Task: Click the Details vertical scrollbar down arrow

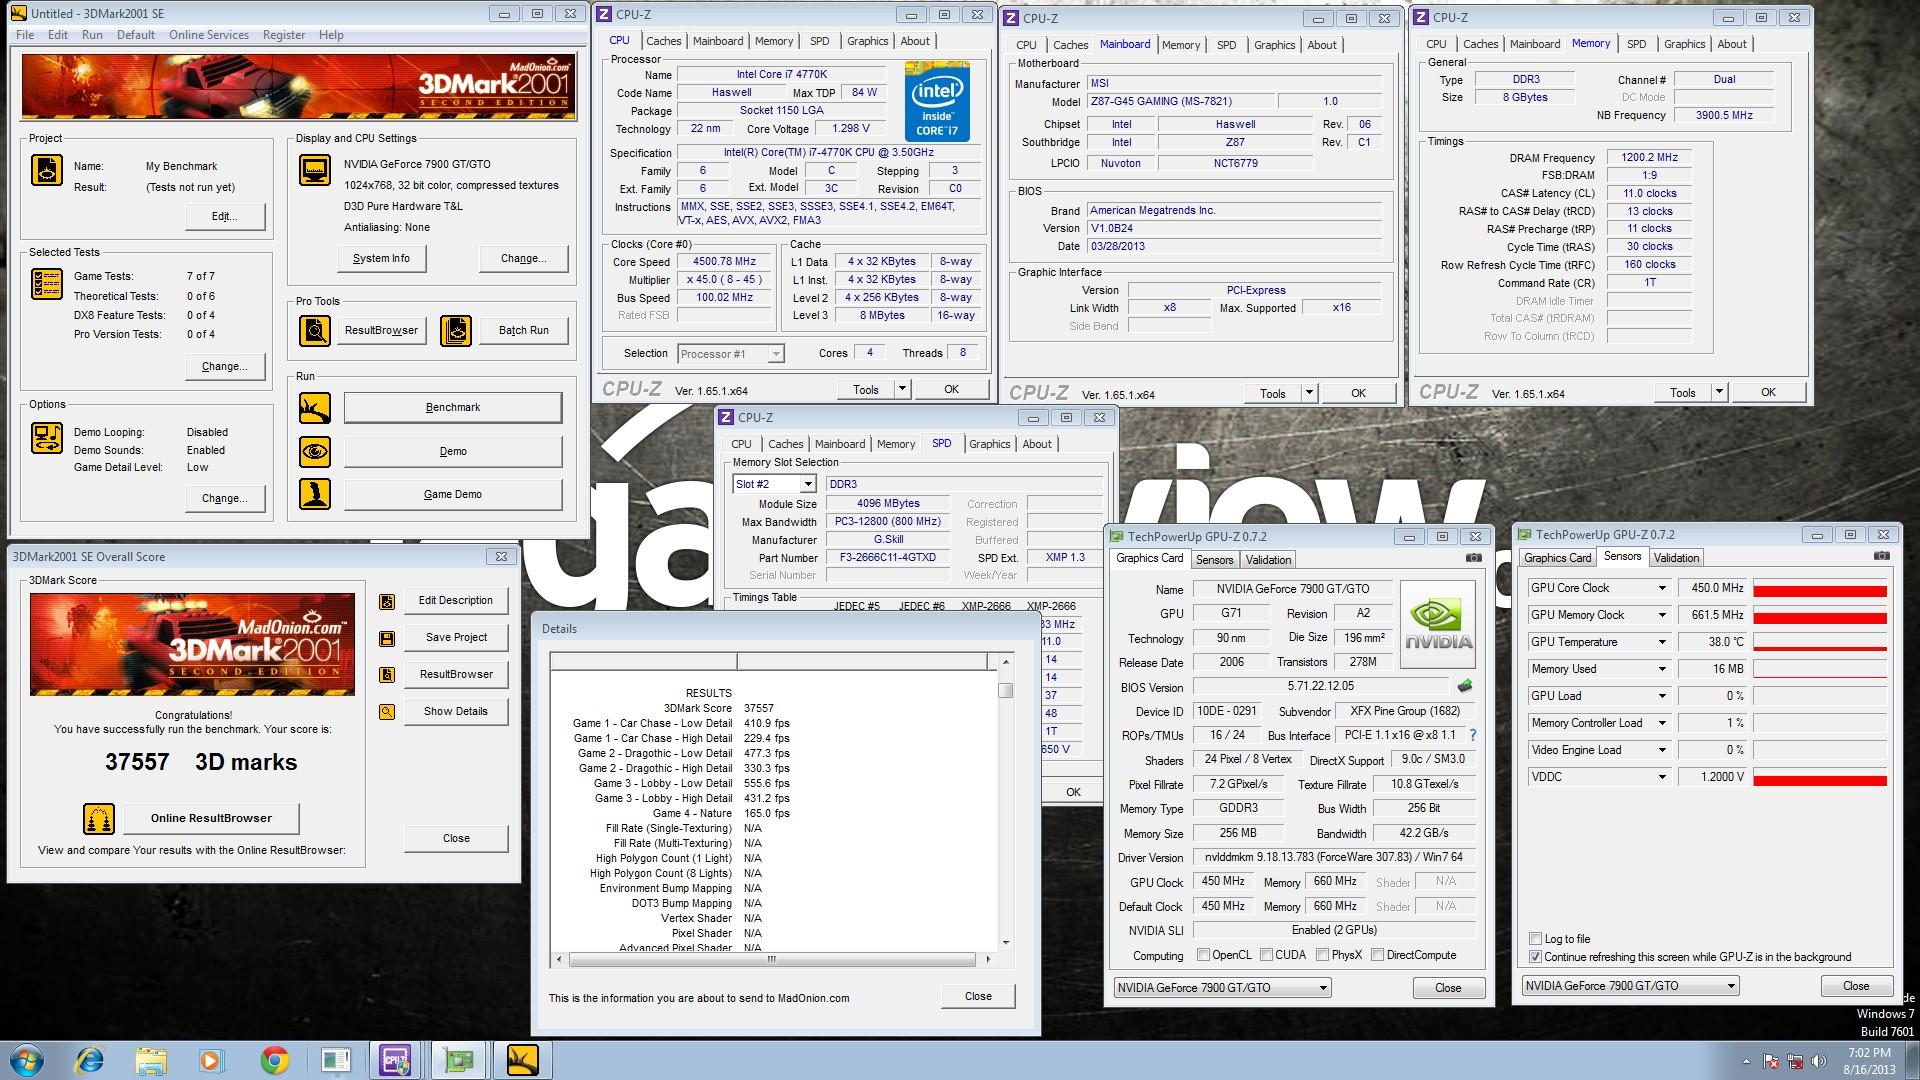Action: (x=1005, y=942)
